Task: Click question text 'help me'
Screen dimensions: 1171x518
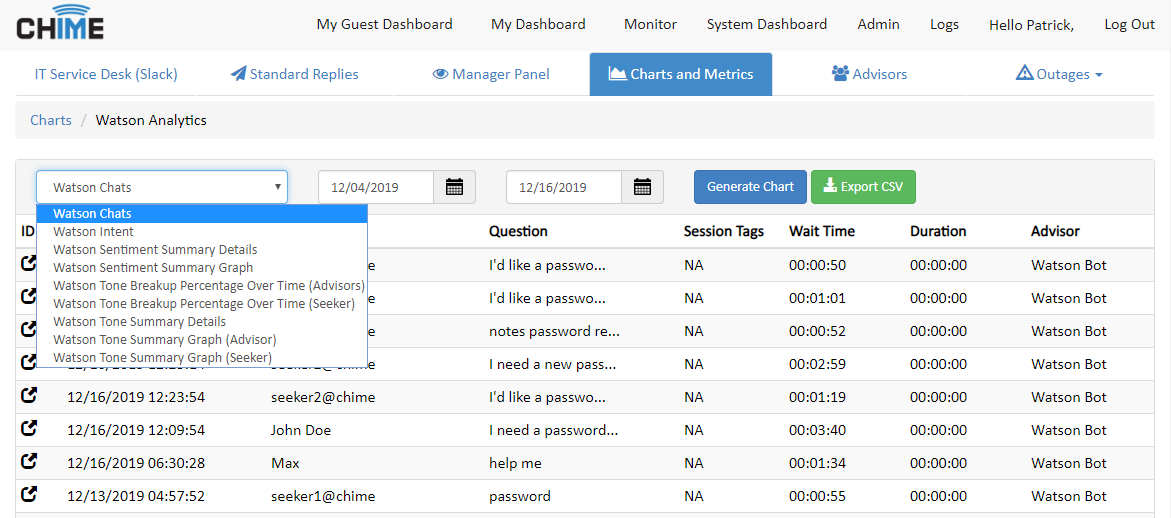Action: click(515, 464)
